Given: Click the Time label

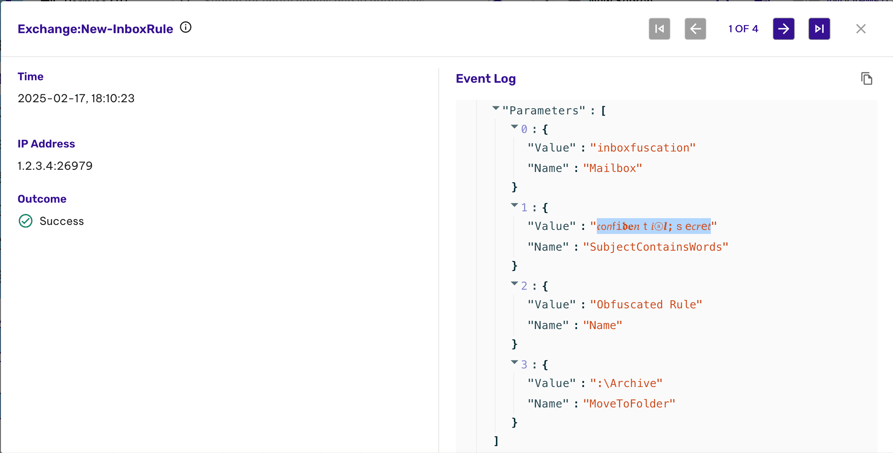Looking at the screenshot, I should pos(30,76).
